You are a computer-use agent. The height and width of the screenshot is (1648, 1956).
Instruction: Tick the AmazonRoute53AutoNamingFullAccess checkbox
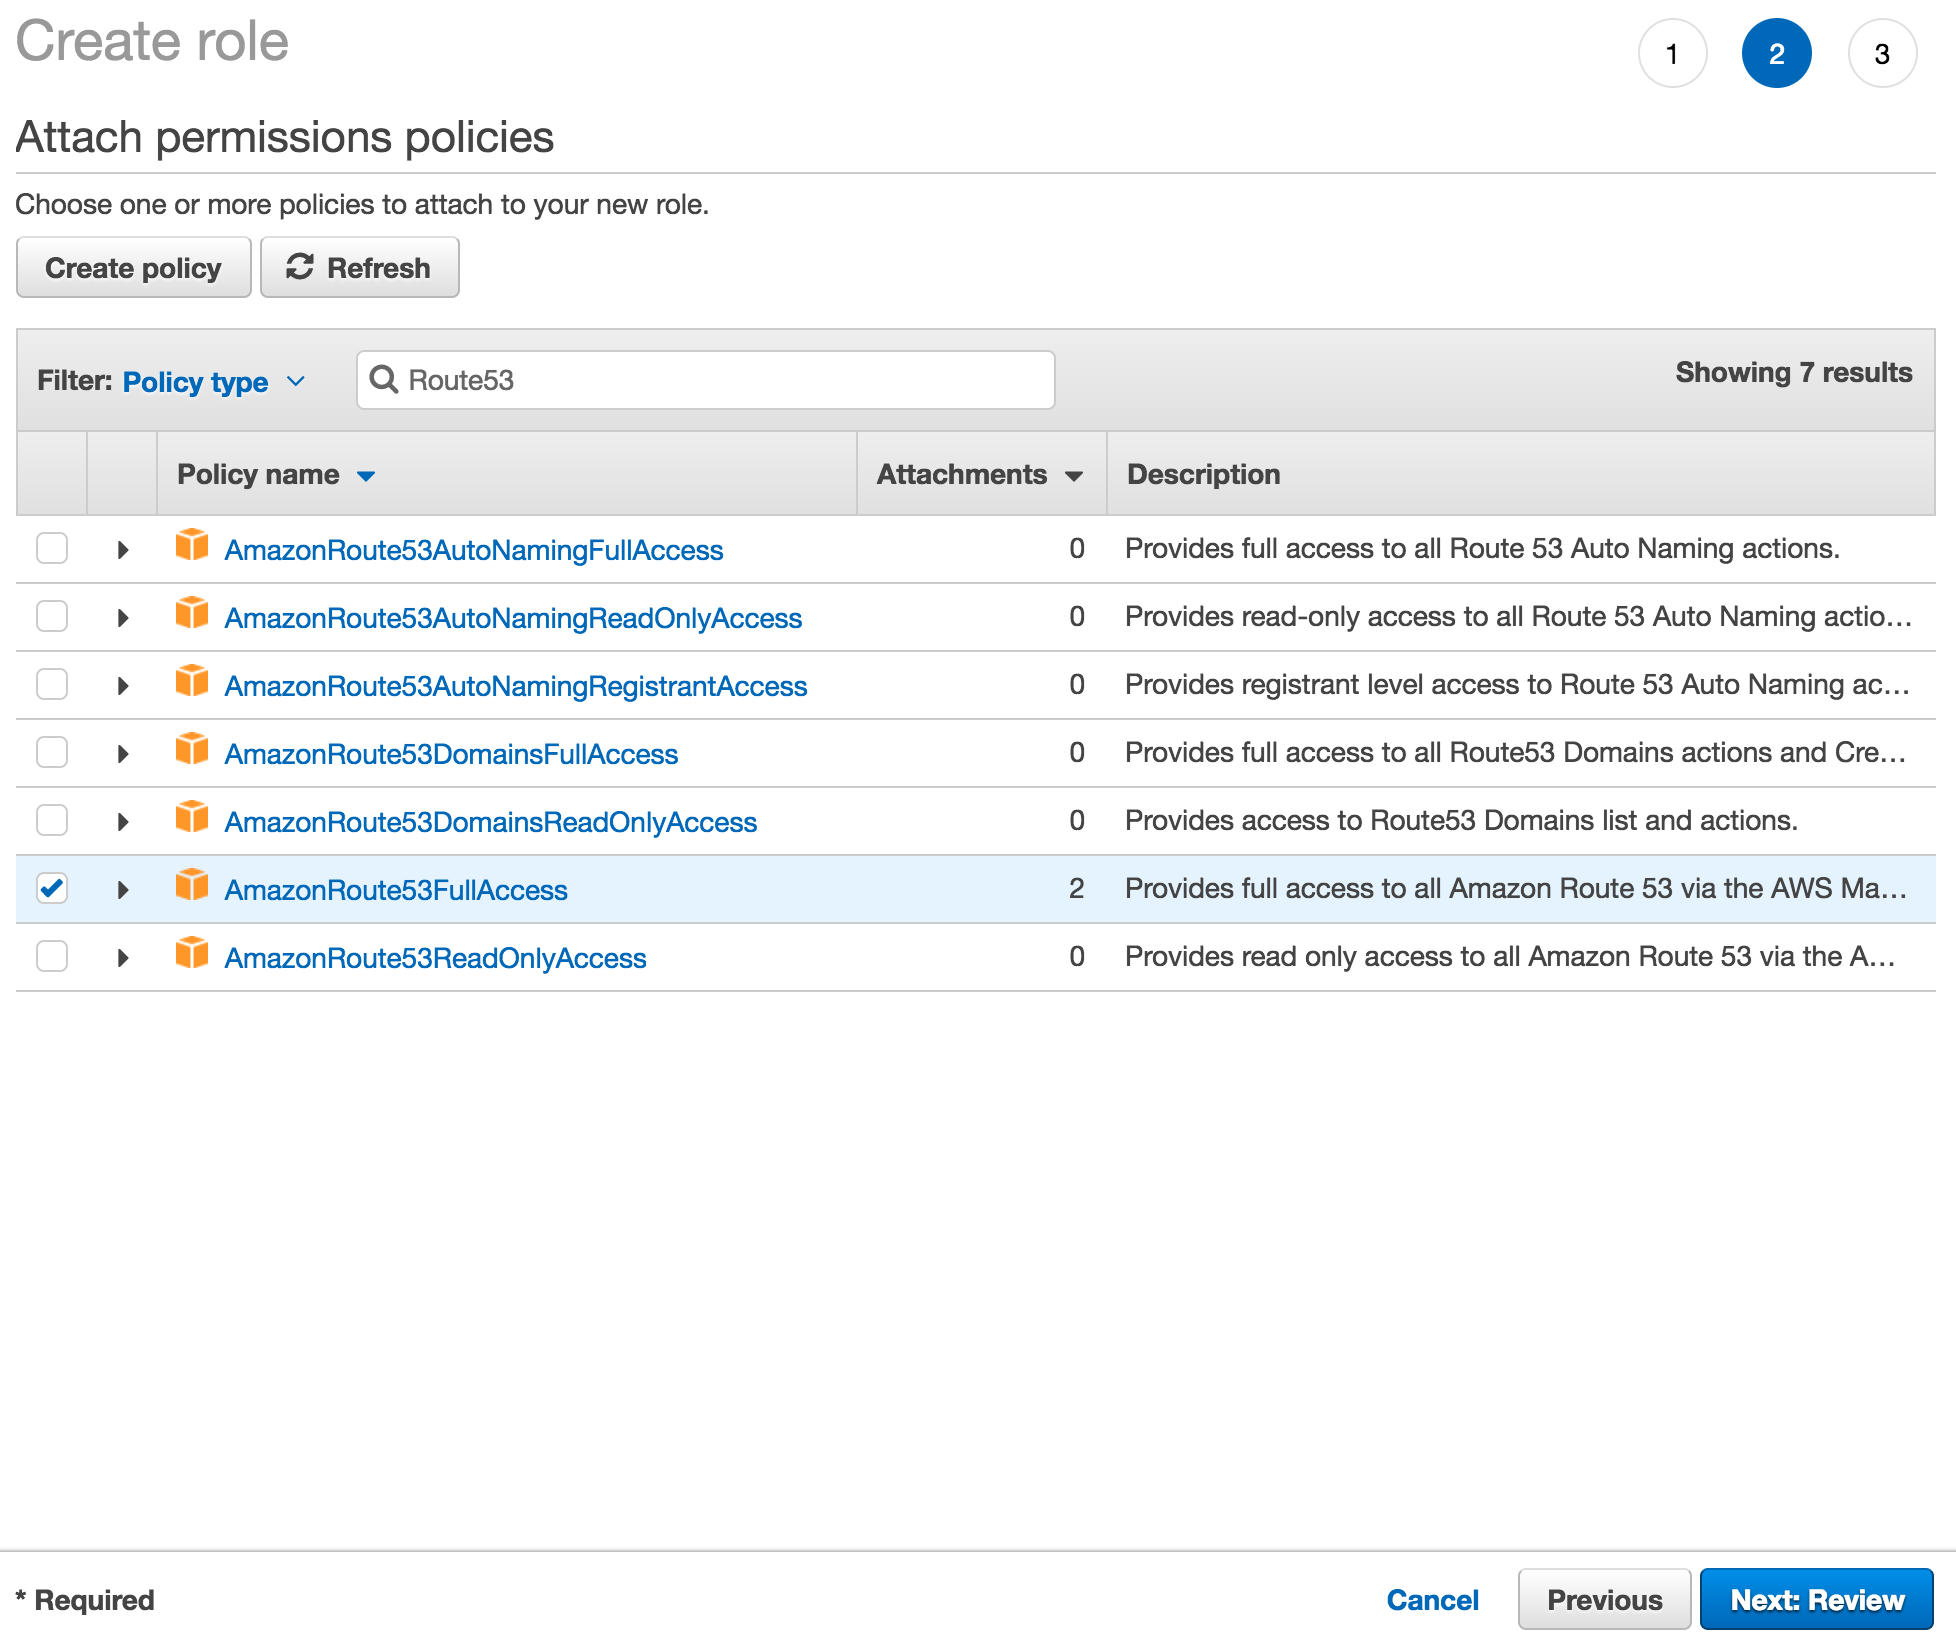tap(52, 548)
